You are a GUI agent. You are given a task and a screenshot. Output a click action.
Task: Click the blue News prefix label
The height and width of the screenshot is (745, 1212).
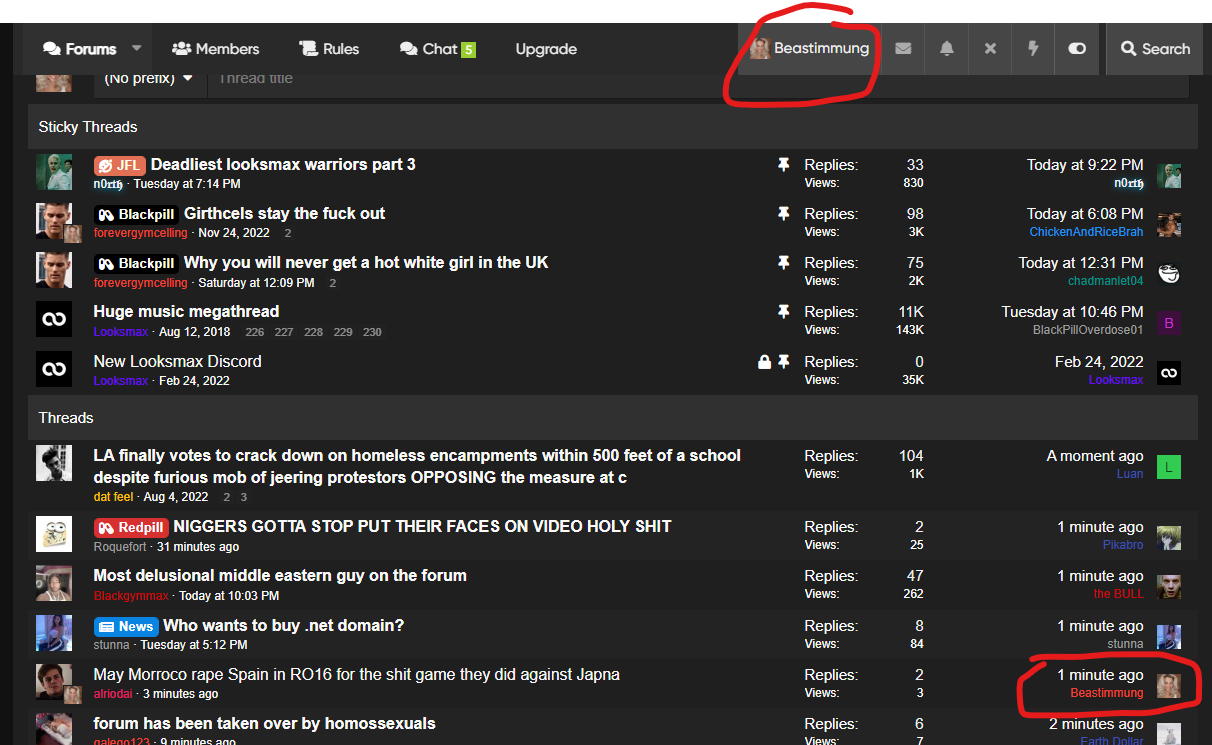[126, 626]
